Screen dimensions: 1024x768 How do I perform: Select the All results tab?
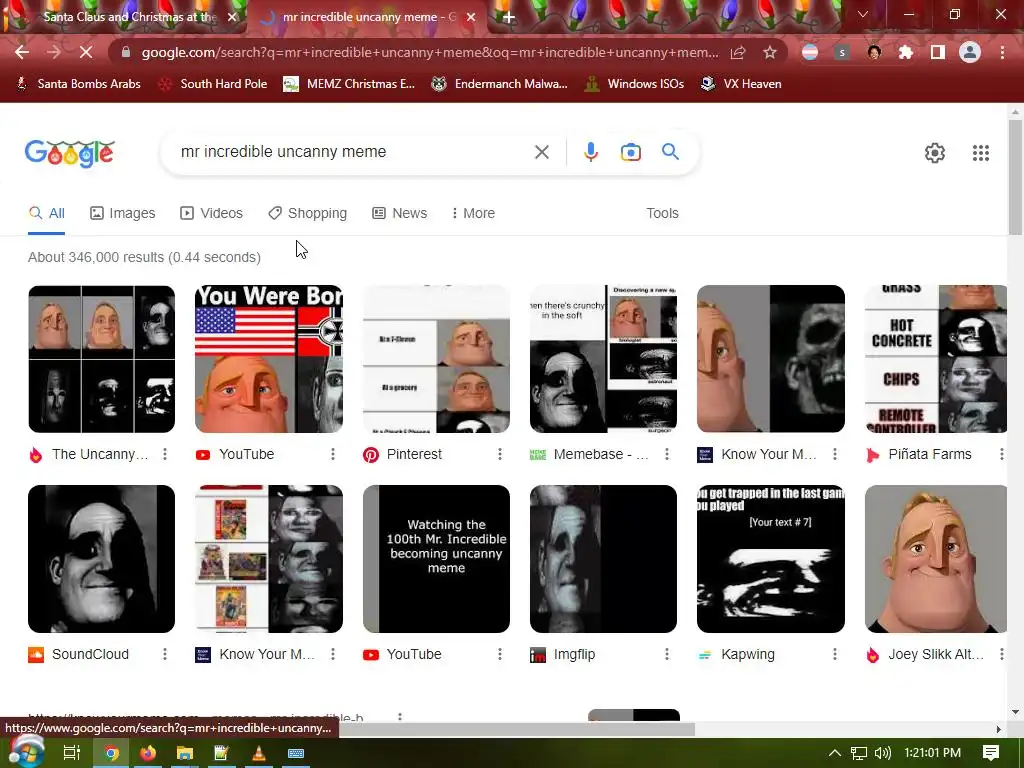pyautogui.click(x=47, y=213)
